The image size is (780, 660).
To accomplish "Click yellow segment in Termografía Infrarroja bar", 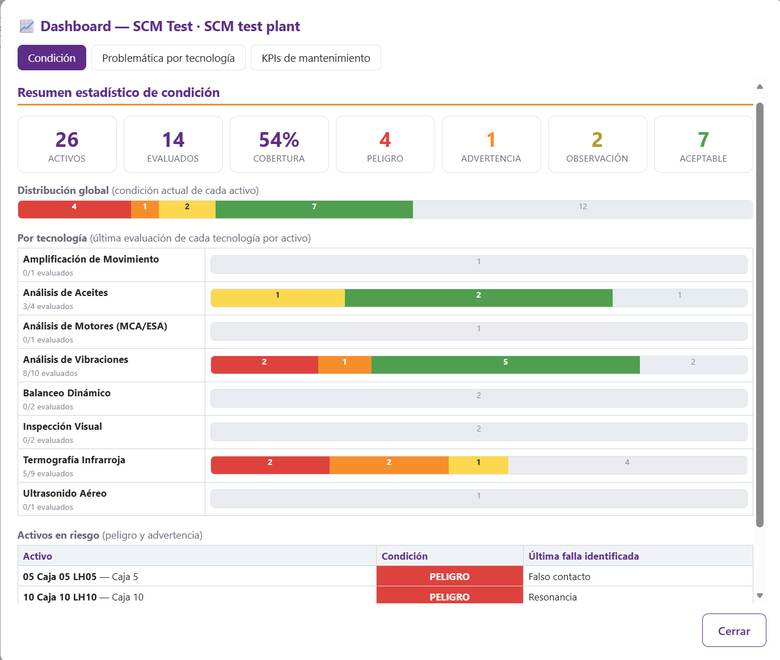I will [479, 465].
